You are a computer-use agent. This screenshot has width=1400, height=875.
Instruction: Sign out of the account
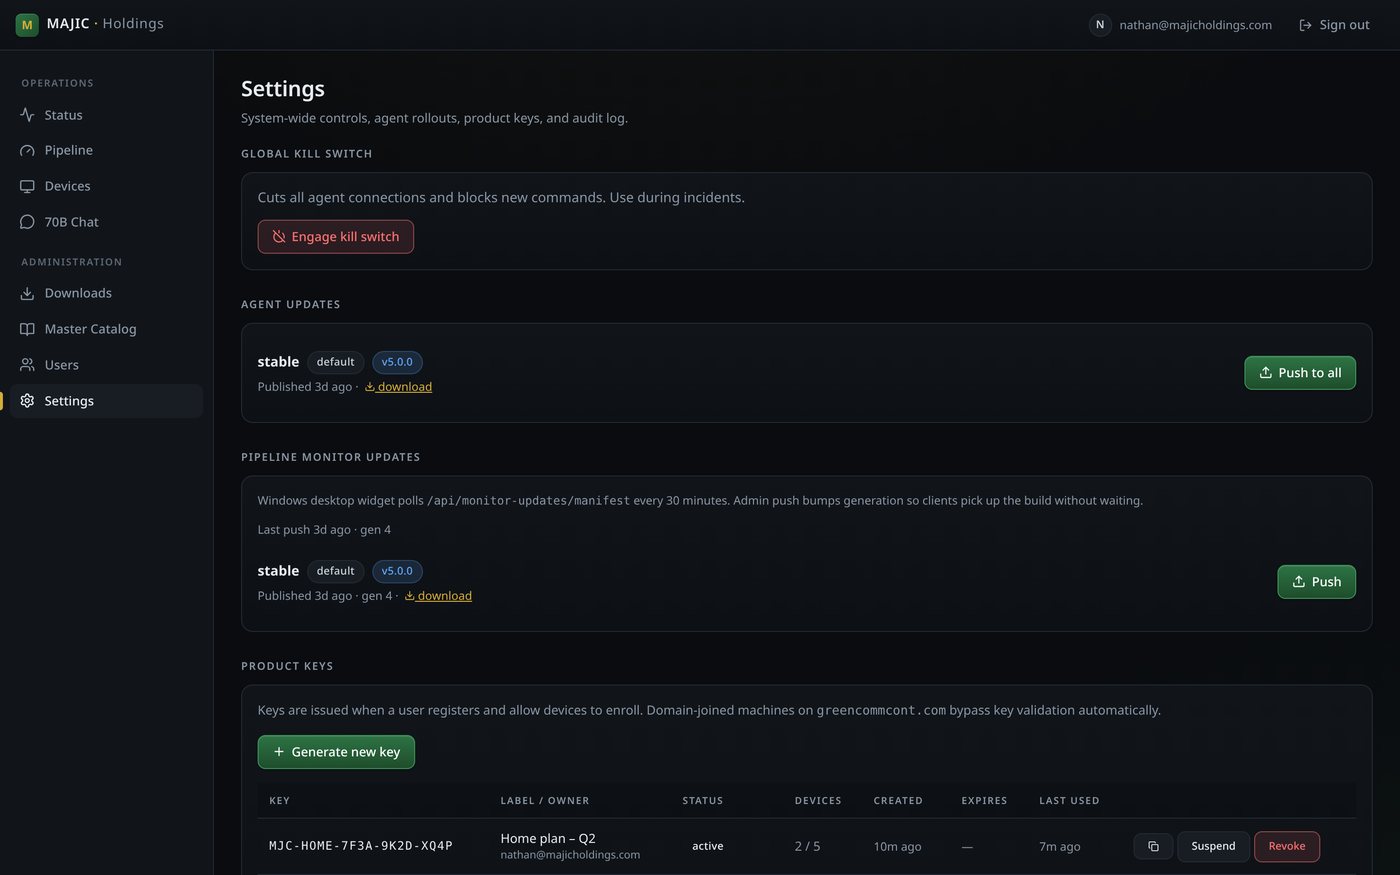pyautogui.click(x=1334, y=25)
